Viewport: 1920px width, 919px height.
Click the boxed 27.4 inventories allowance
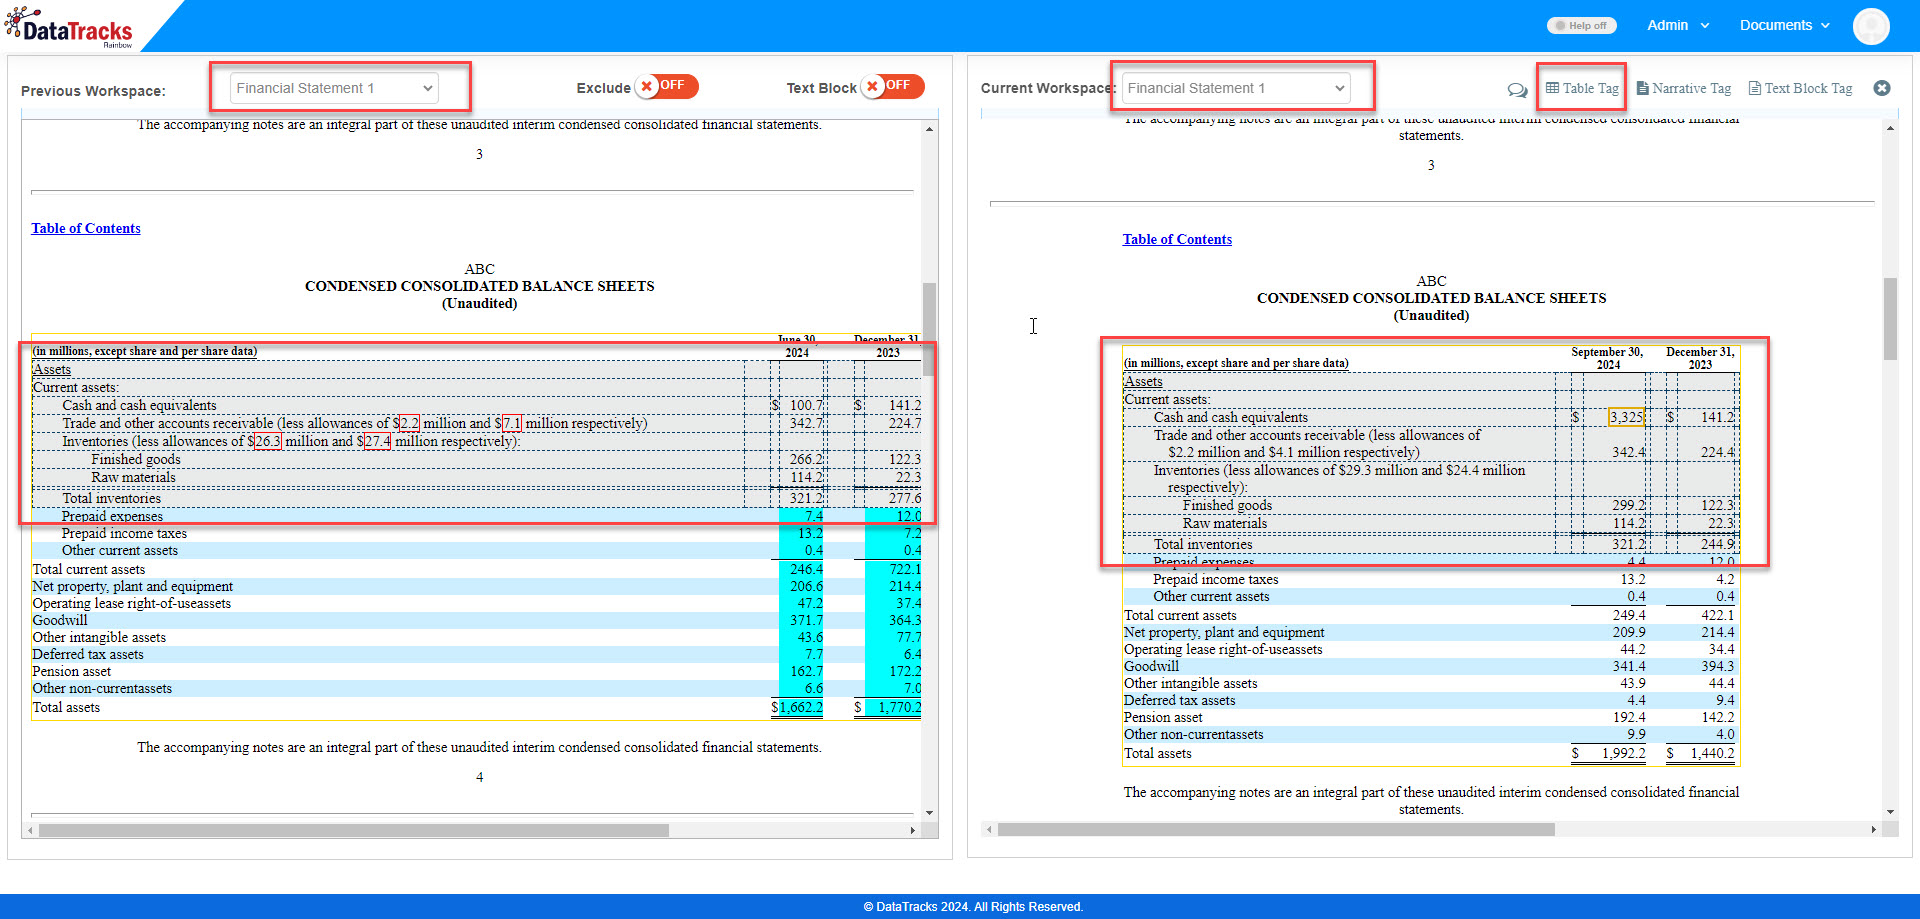coord(377,441)
